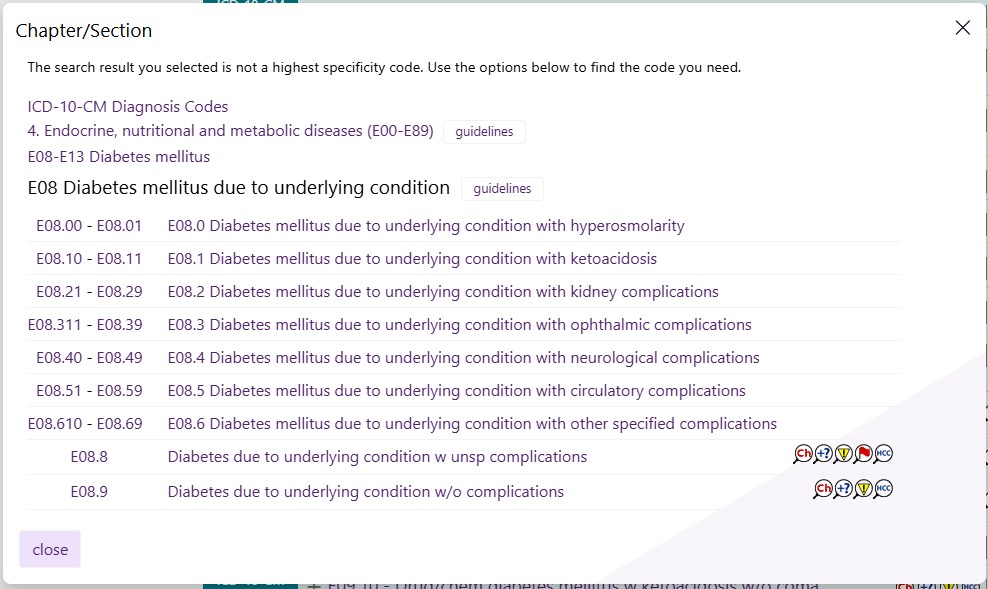
Task: Click the yellow warning icon for E08.8
Action: pos(843,454)
